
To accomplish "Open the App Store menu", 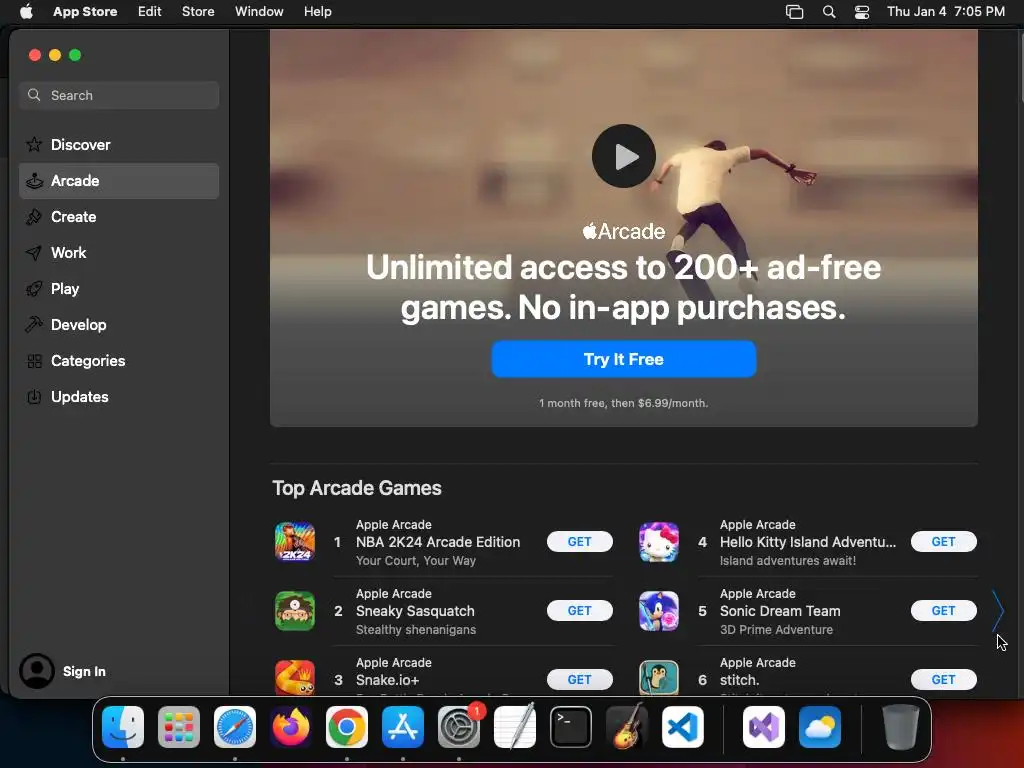I will (85, 12).
